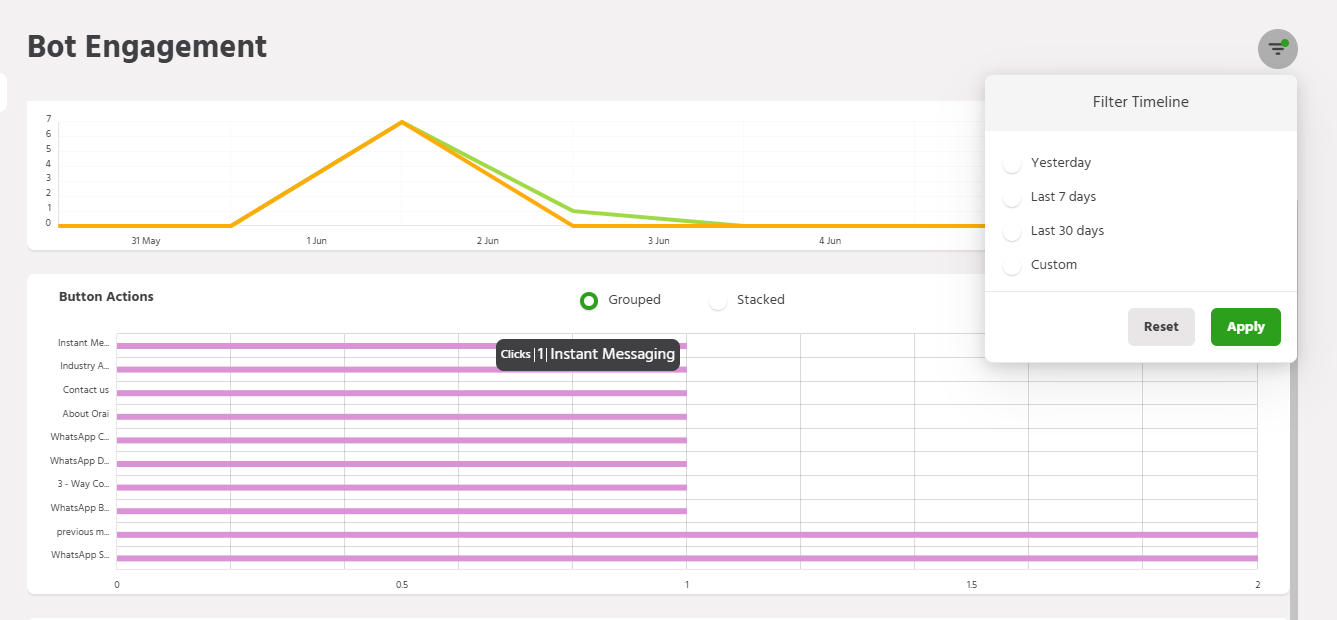Viewport: 1337px width, 620px height.
Task: Choose the Last 7 days filter
Action: point(1013,197)
